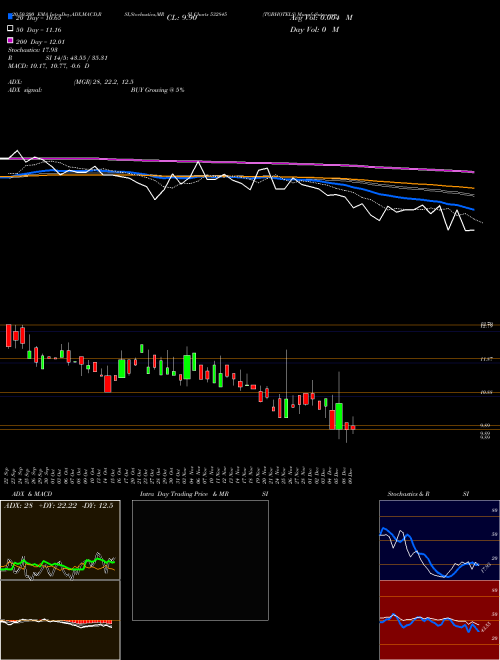Click the 10.88 price level label

(487, 392)
